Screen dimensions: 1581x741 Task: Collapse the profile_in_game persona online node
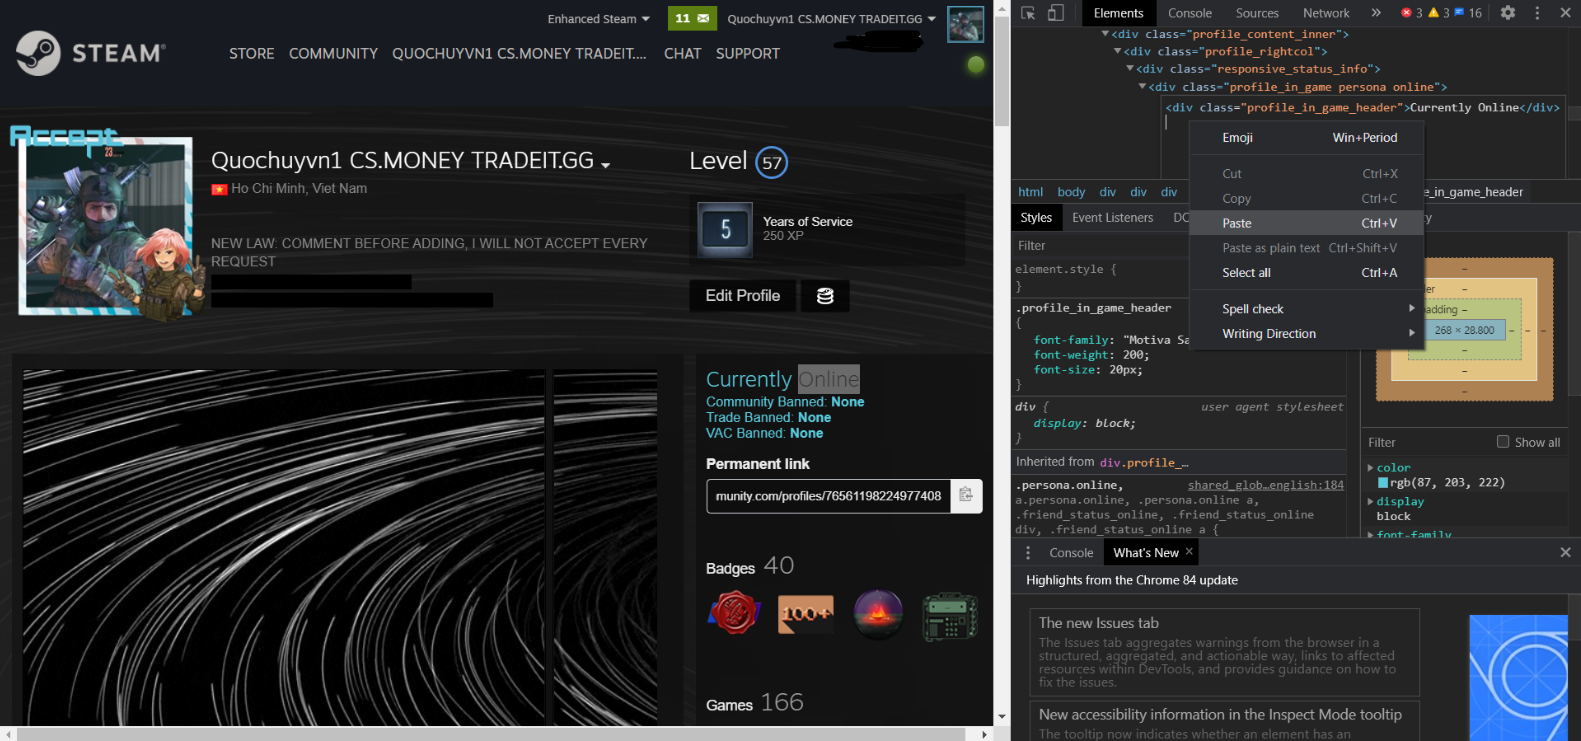(x=1142, y=87)
